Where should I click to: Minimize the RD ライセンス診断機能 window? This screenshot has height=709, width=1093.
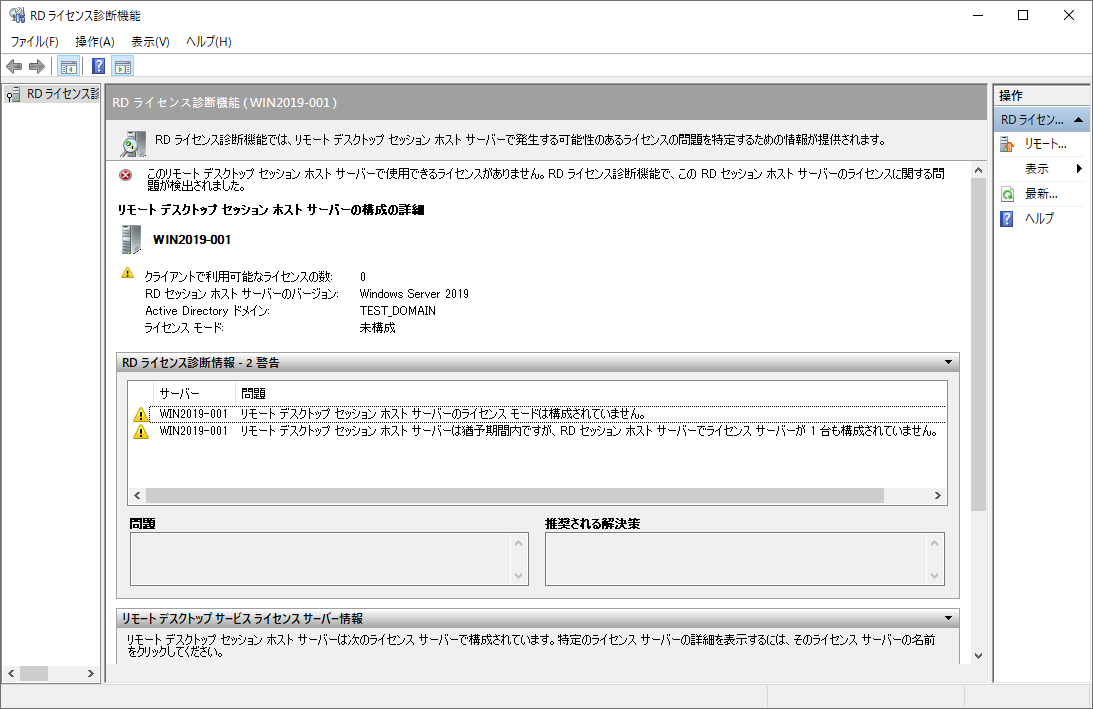click(978, 15)
